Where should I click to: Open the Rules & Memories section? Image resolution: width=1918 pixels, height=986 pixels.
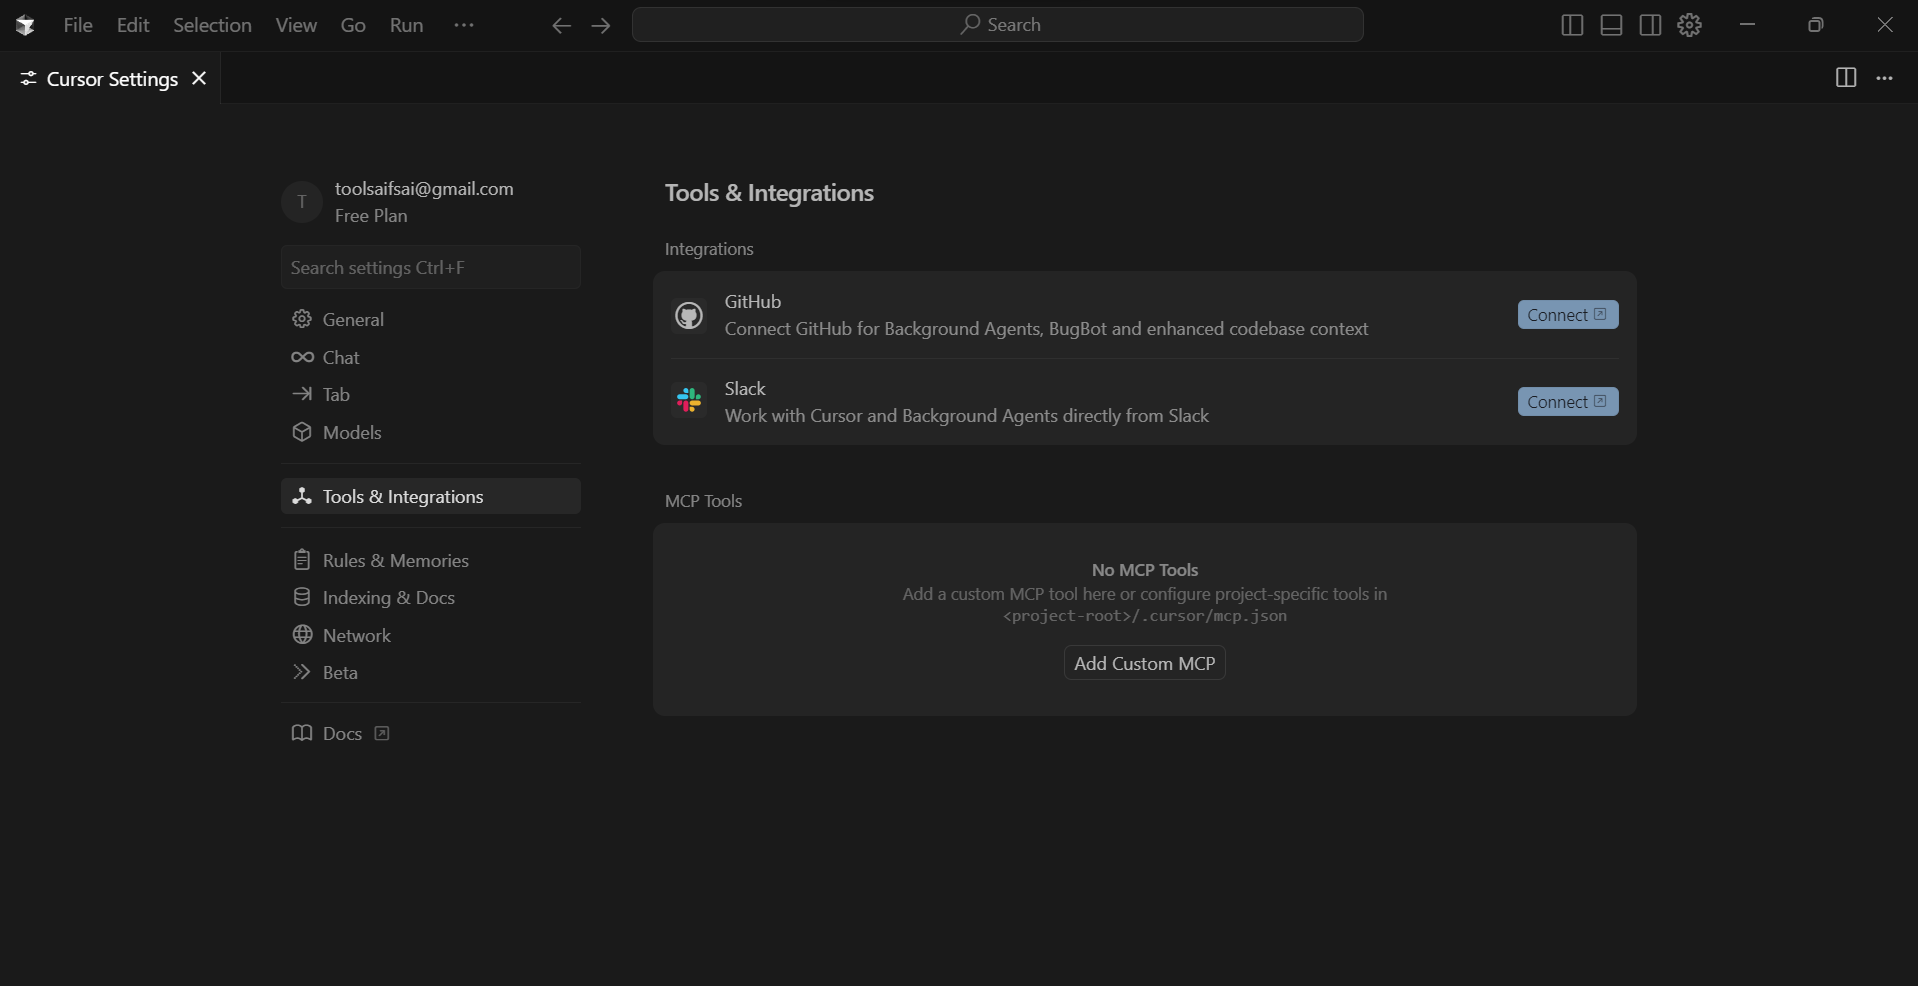431,560
